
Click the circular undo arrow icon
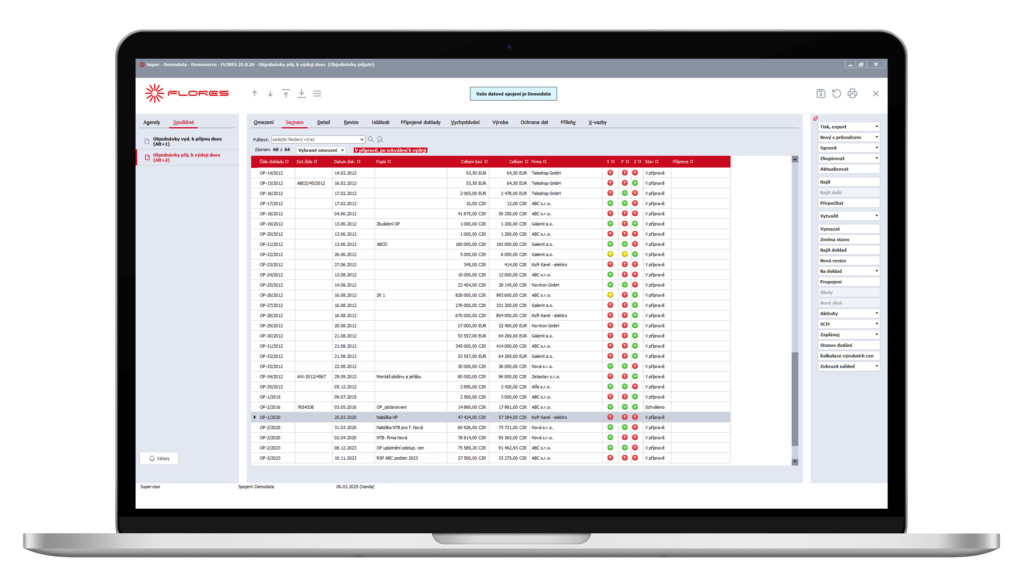point(837,93)
